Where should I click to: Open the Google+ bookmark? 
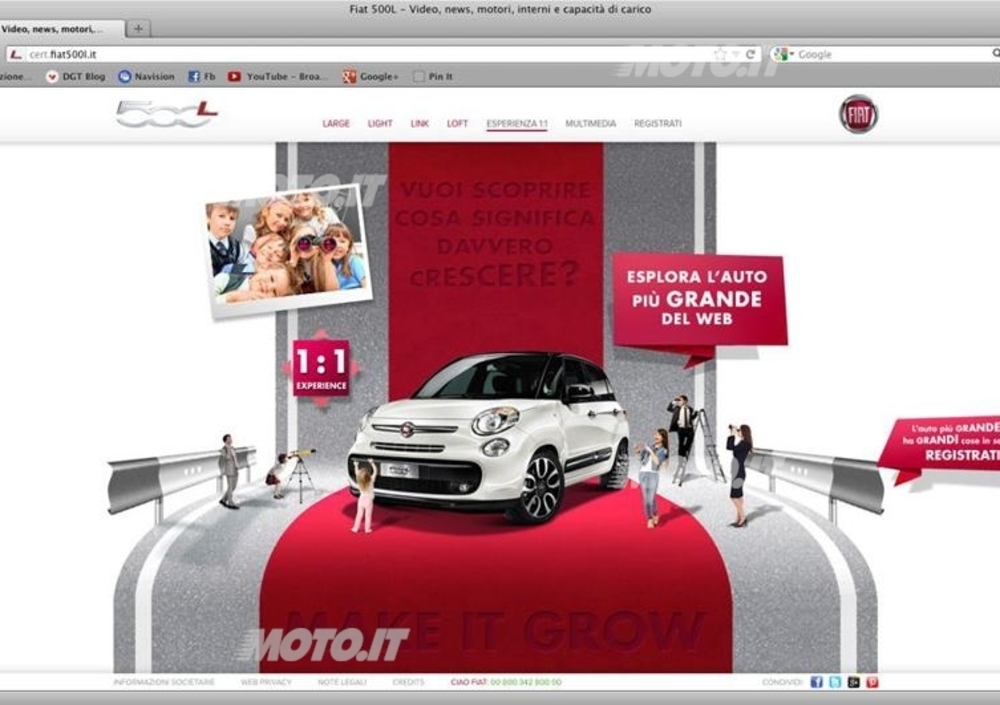[371, 76]
